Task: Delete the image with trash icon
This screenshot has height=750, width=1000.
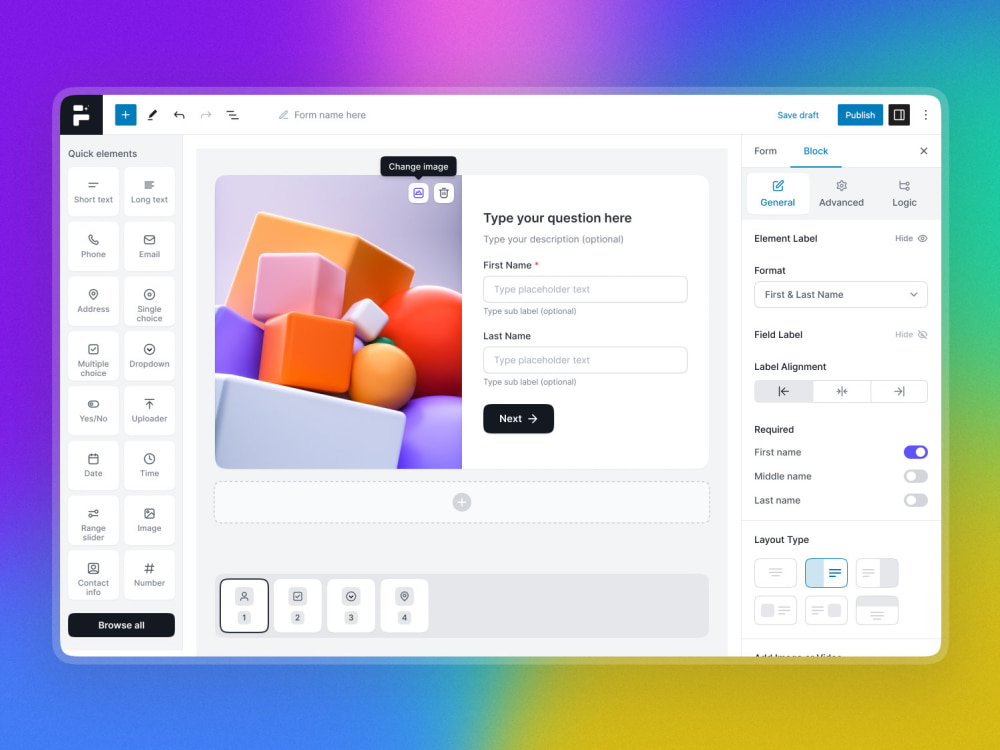Action: [444, 193]
